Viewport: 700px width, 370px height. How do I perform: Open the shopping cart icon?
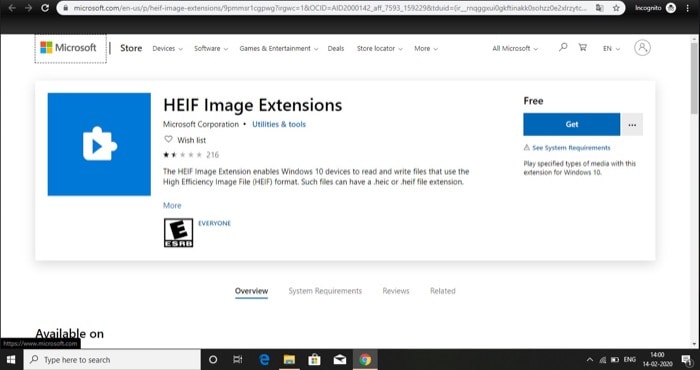coord(583,47)
